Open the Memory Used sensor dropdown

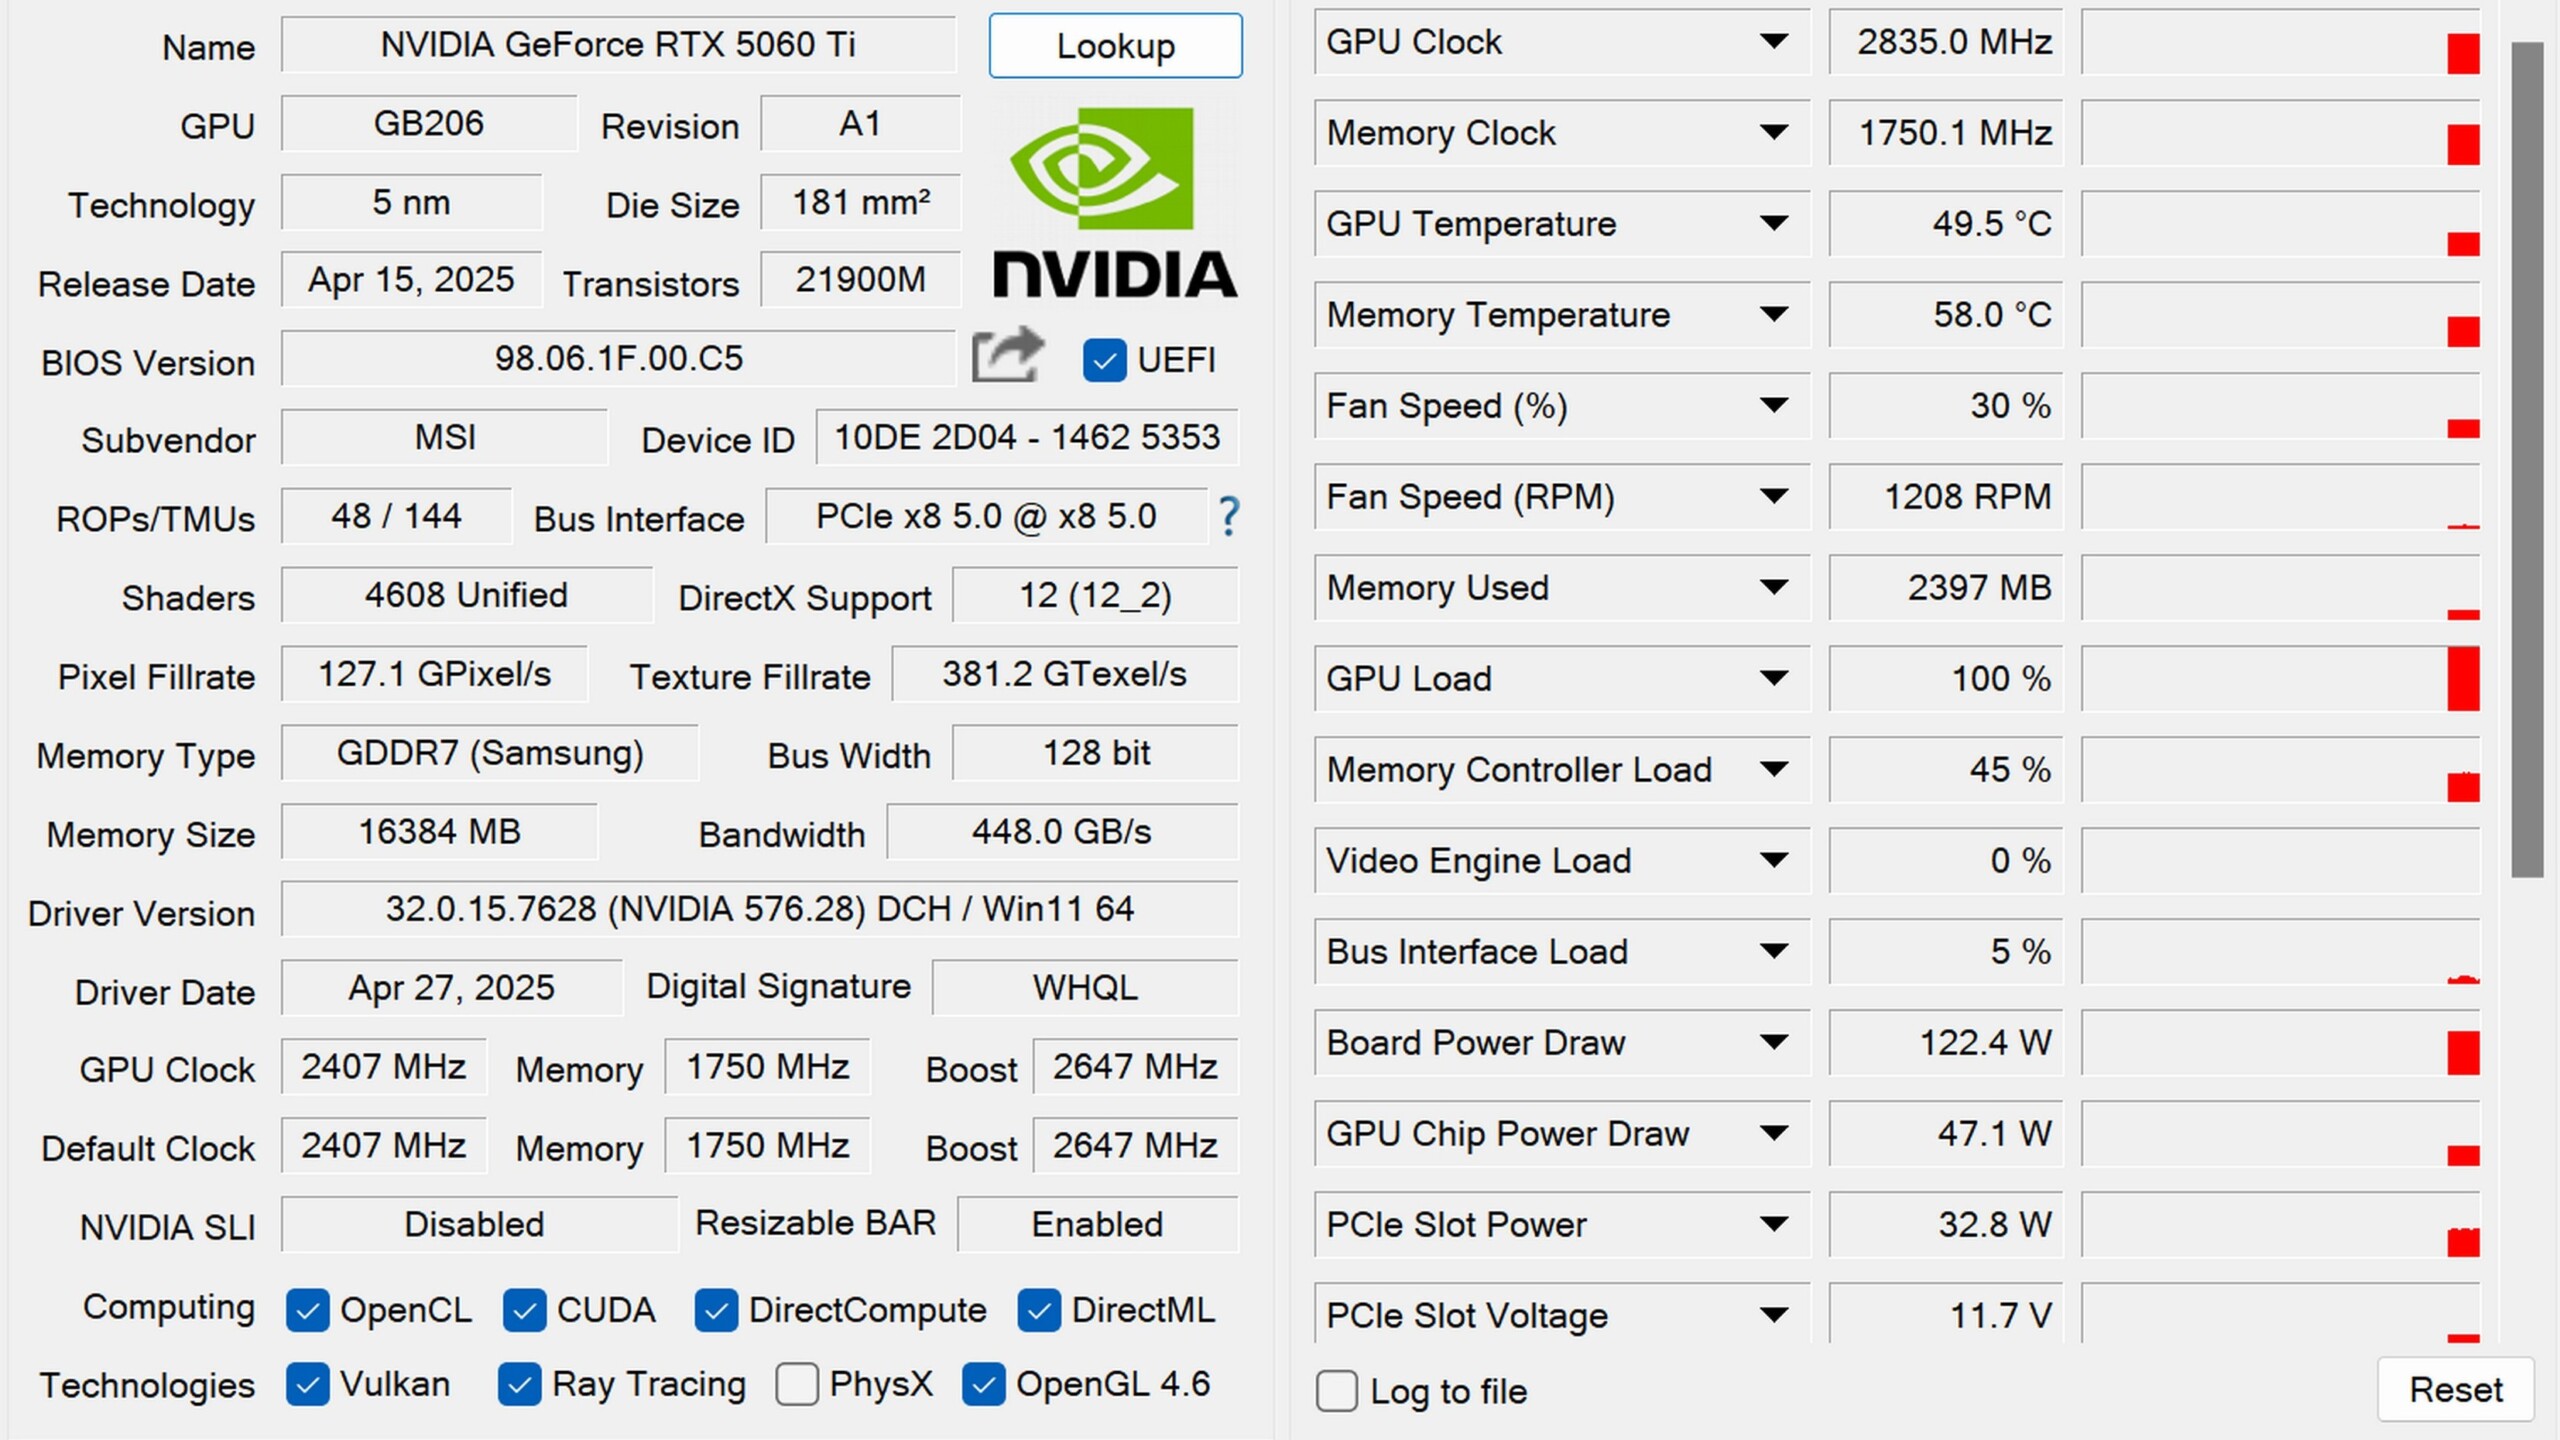(1774, 588)
